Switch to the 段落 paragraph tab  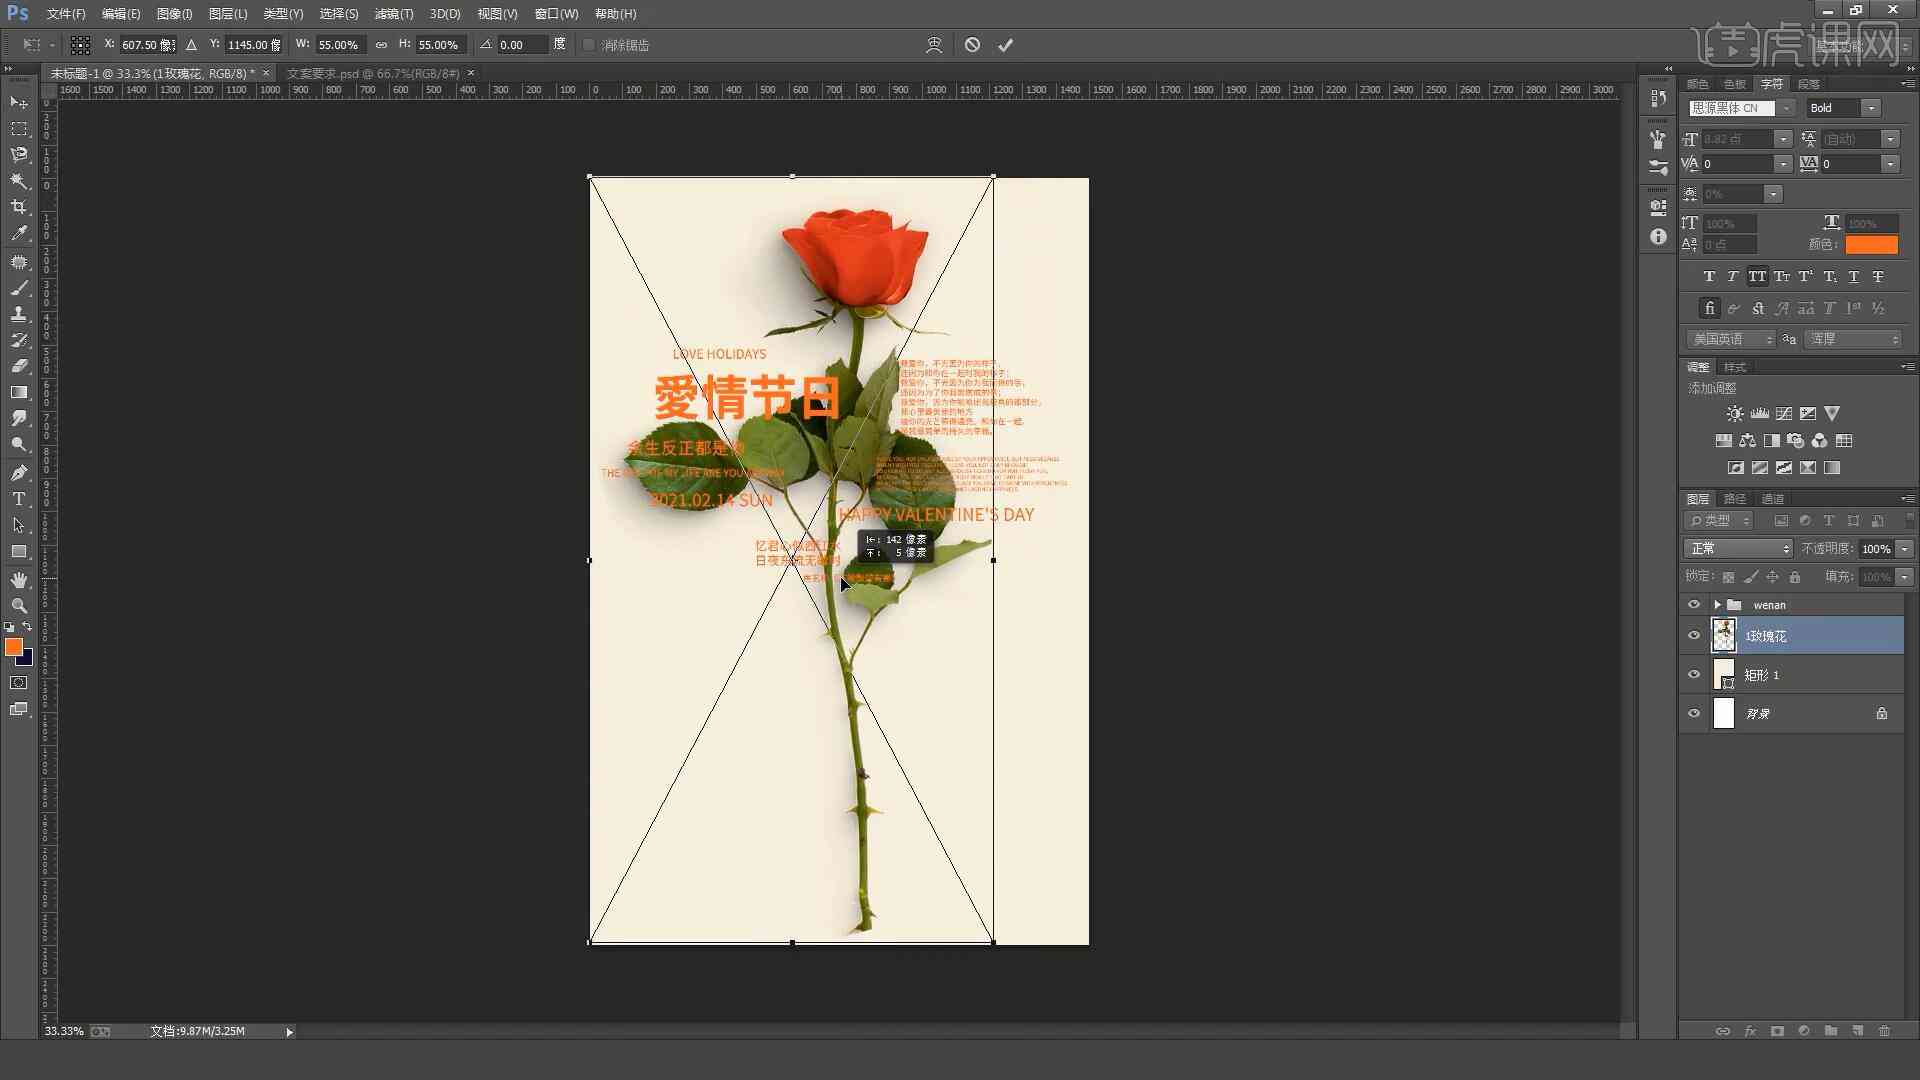click(1808, 84)
